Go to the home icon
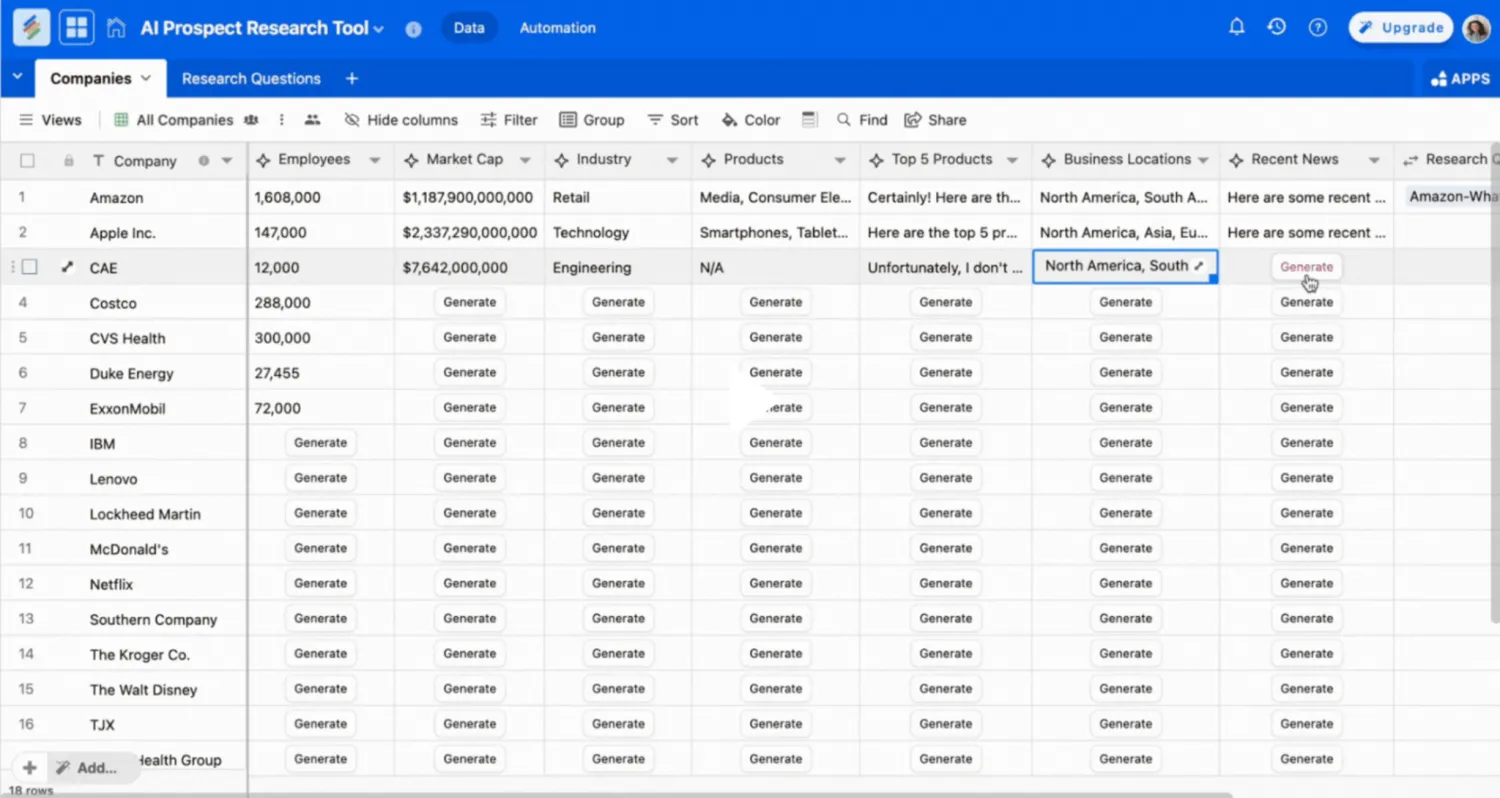1500x798 pixels. [x=116, y=28]
